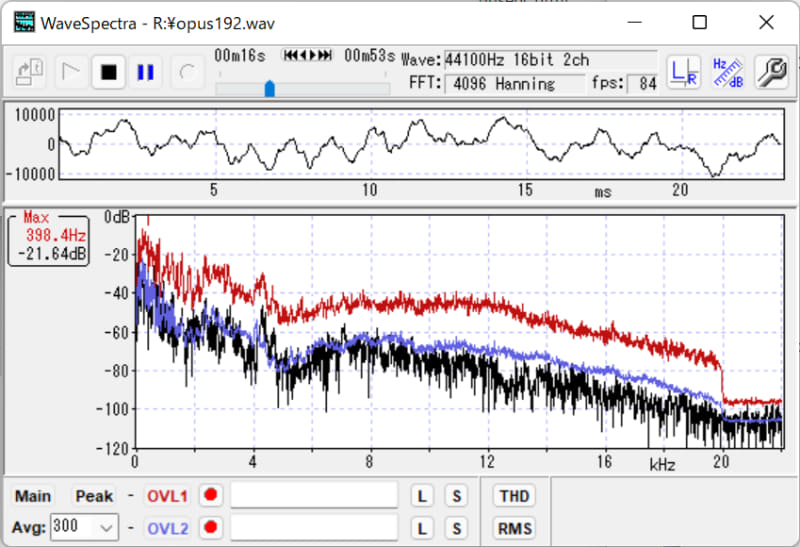Click the FFT 4096 Hanning field
Screen dimensions: 800x547
(x=514, y=83)
